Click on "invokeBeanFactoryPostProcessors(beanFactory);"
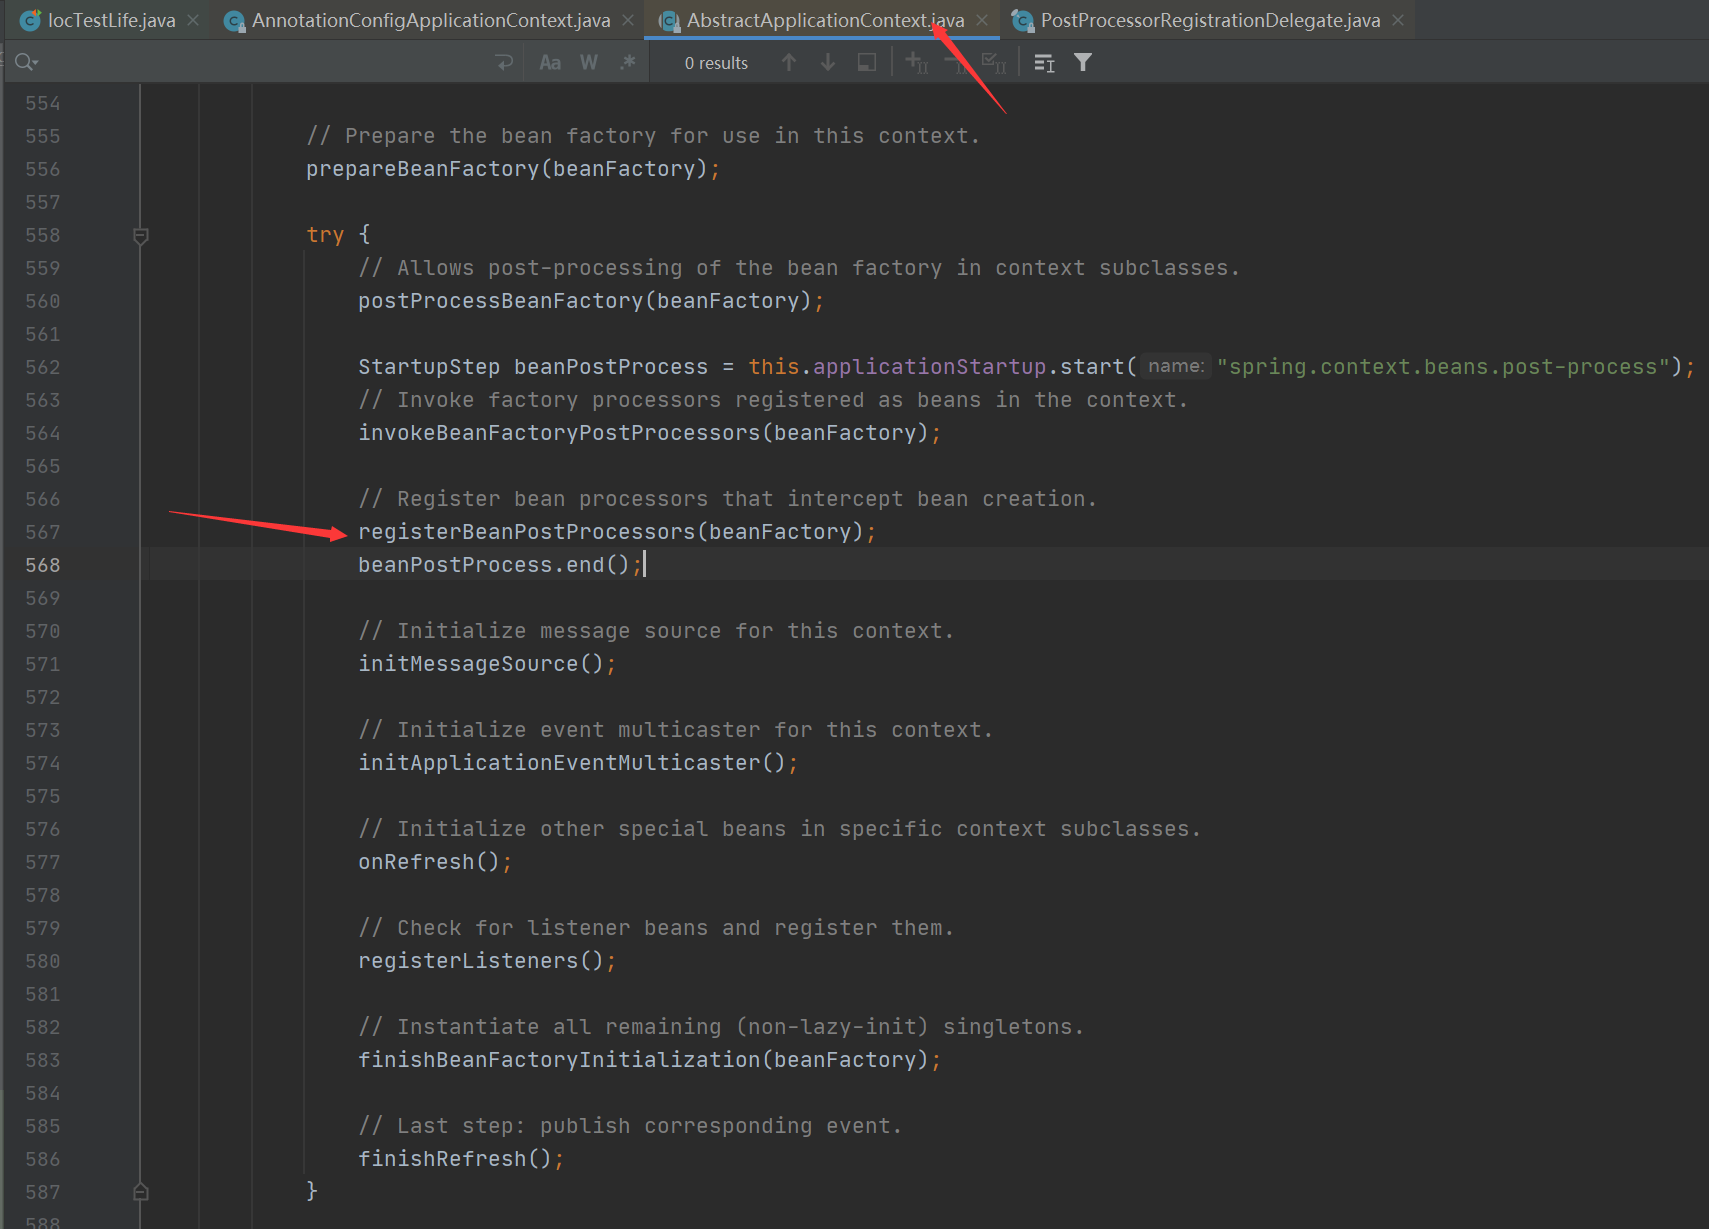 tap(650, 433)
